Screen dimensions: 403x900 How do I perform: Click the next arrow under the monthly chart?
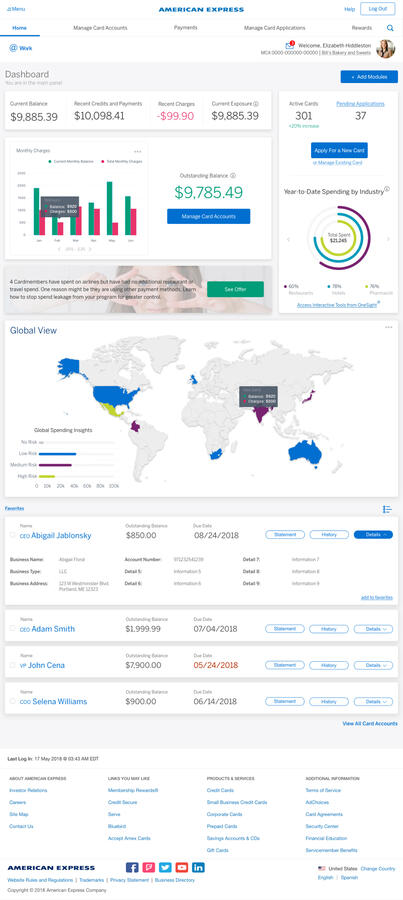coord(90,249)
